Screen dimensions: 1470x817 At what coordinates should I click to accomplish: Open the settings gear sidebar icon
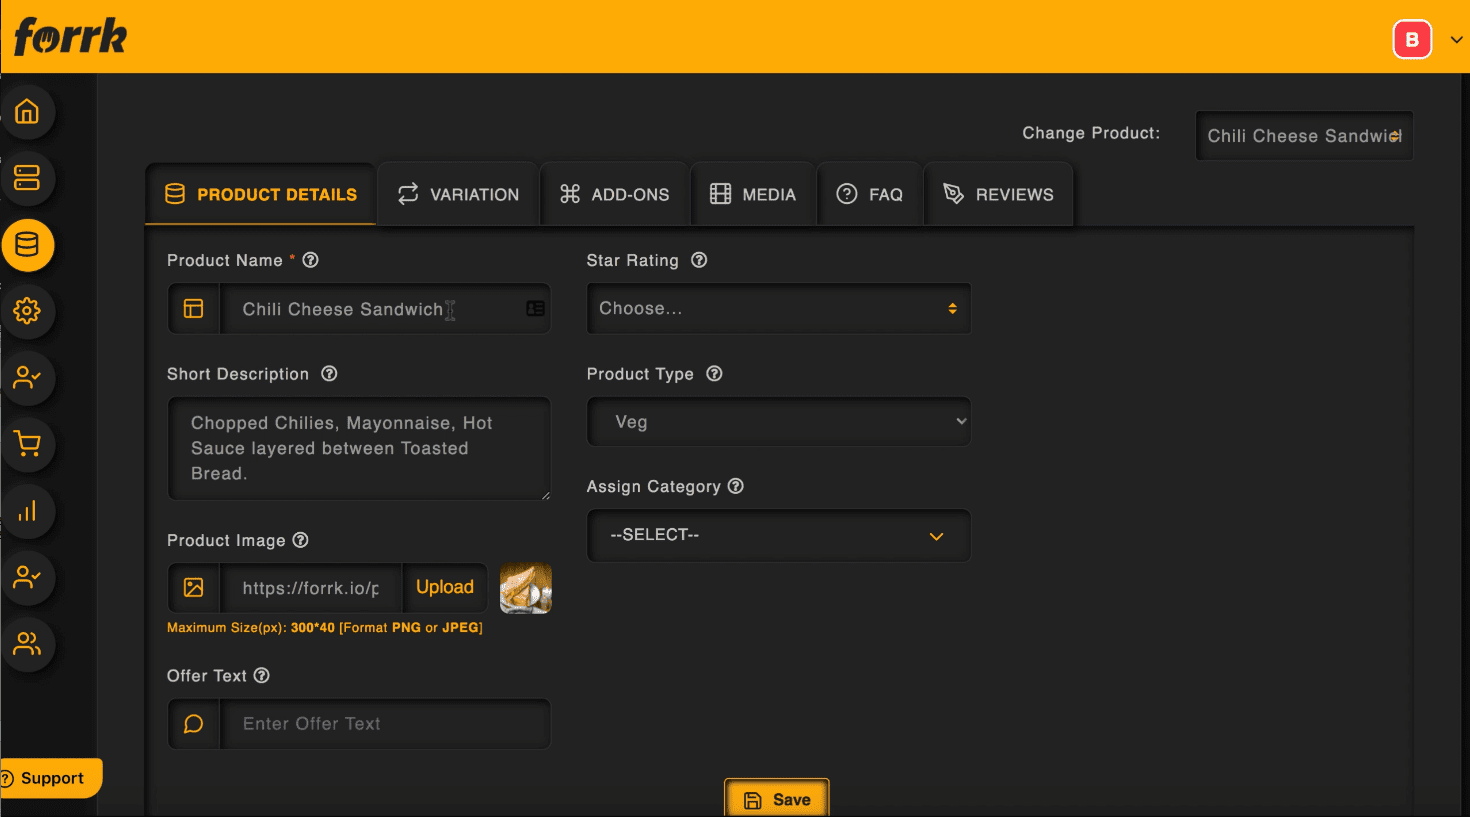click(x=27, y=311)
